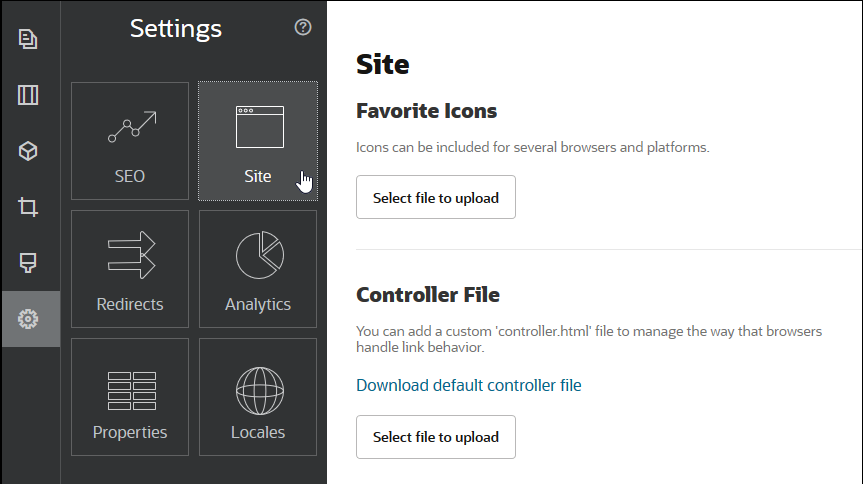Download default controller file link
863x484 pixels.
[x=468, y=385]
